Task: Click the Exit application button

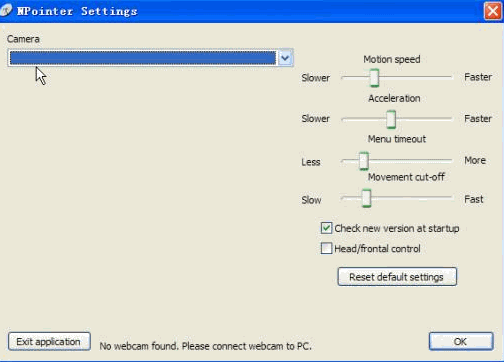Action: [49, 341]
